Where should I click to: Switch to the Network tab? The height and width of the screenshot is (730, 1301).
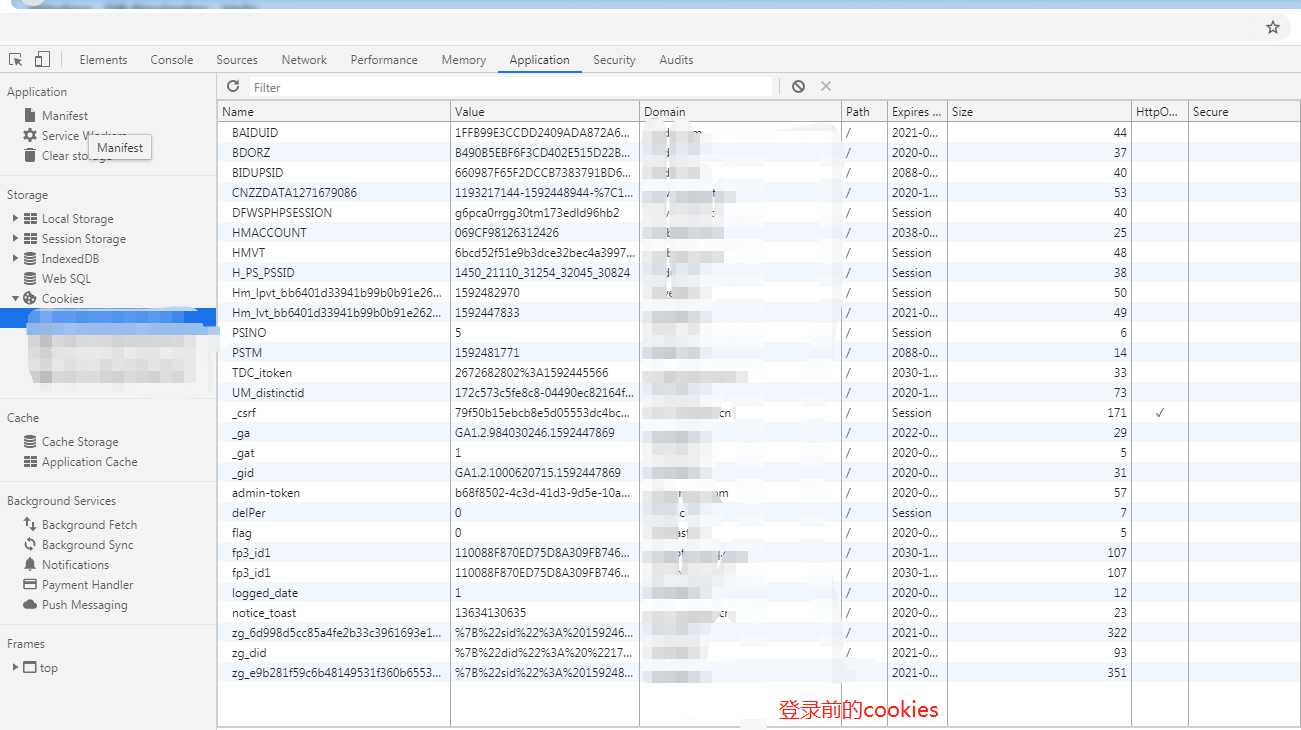pyautogui.click(x=304, y=60)
